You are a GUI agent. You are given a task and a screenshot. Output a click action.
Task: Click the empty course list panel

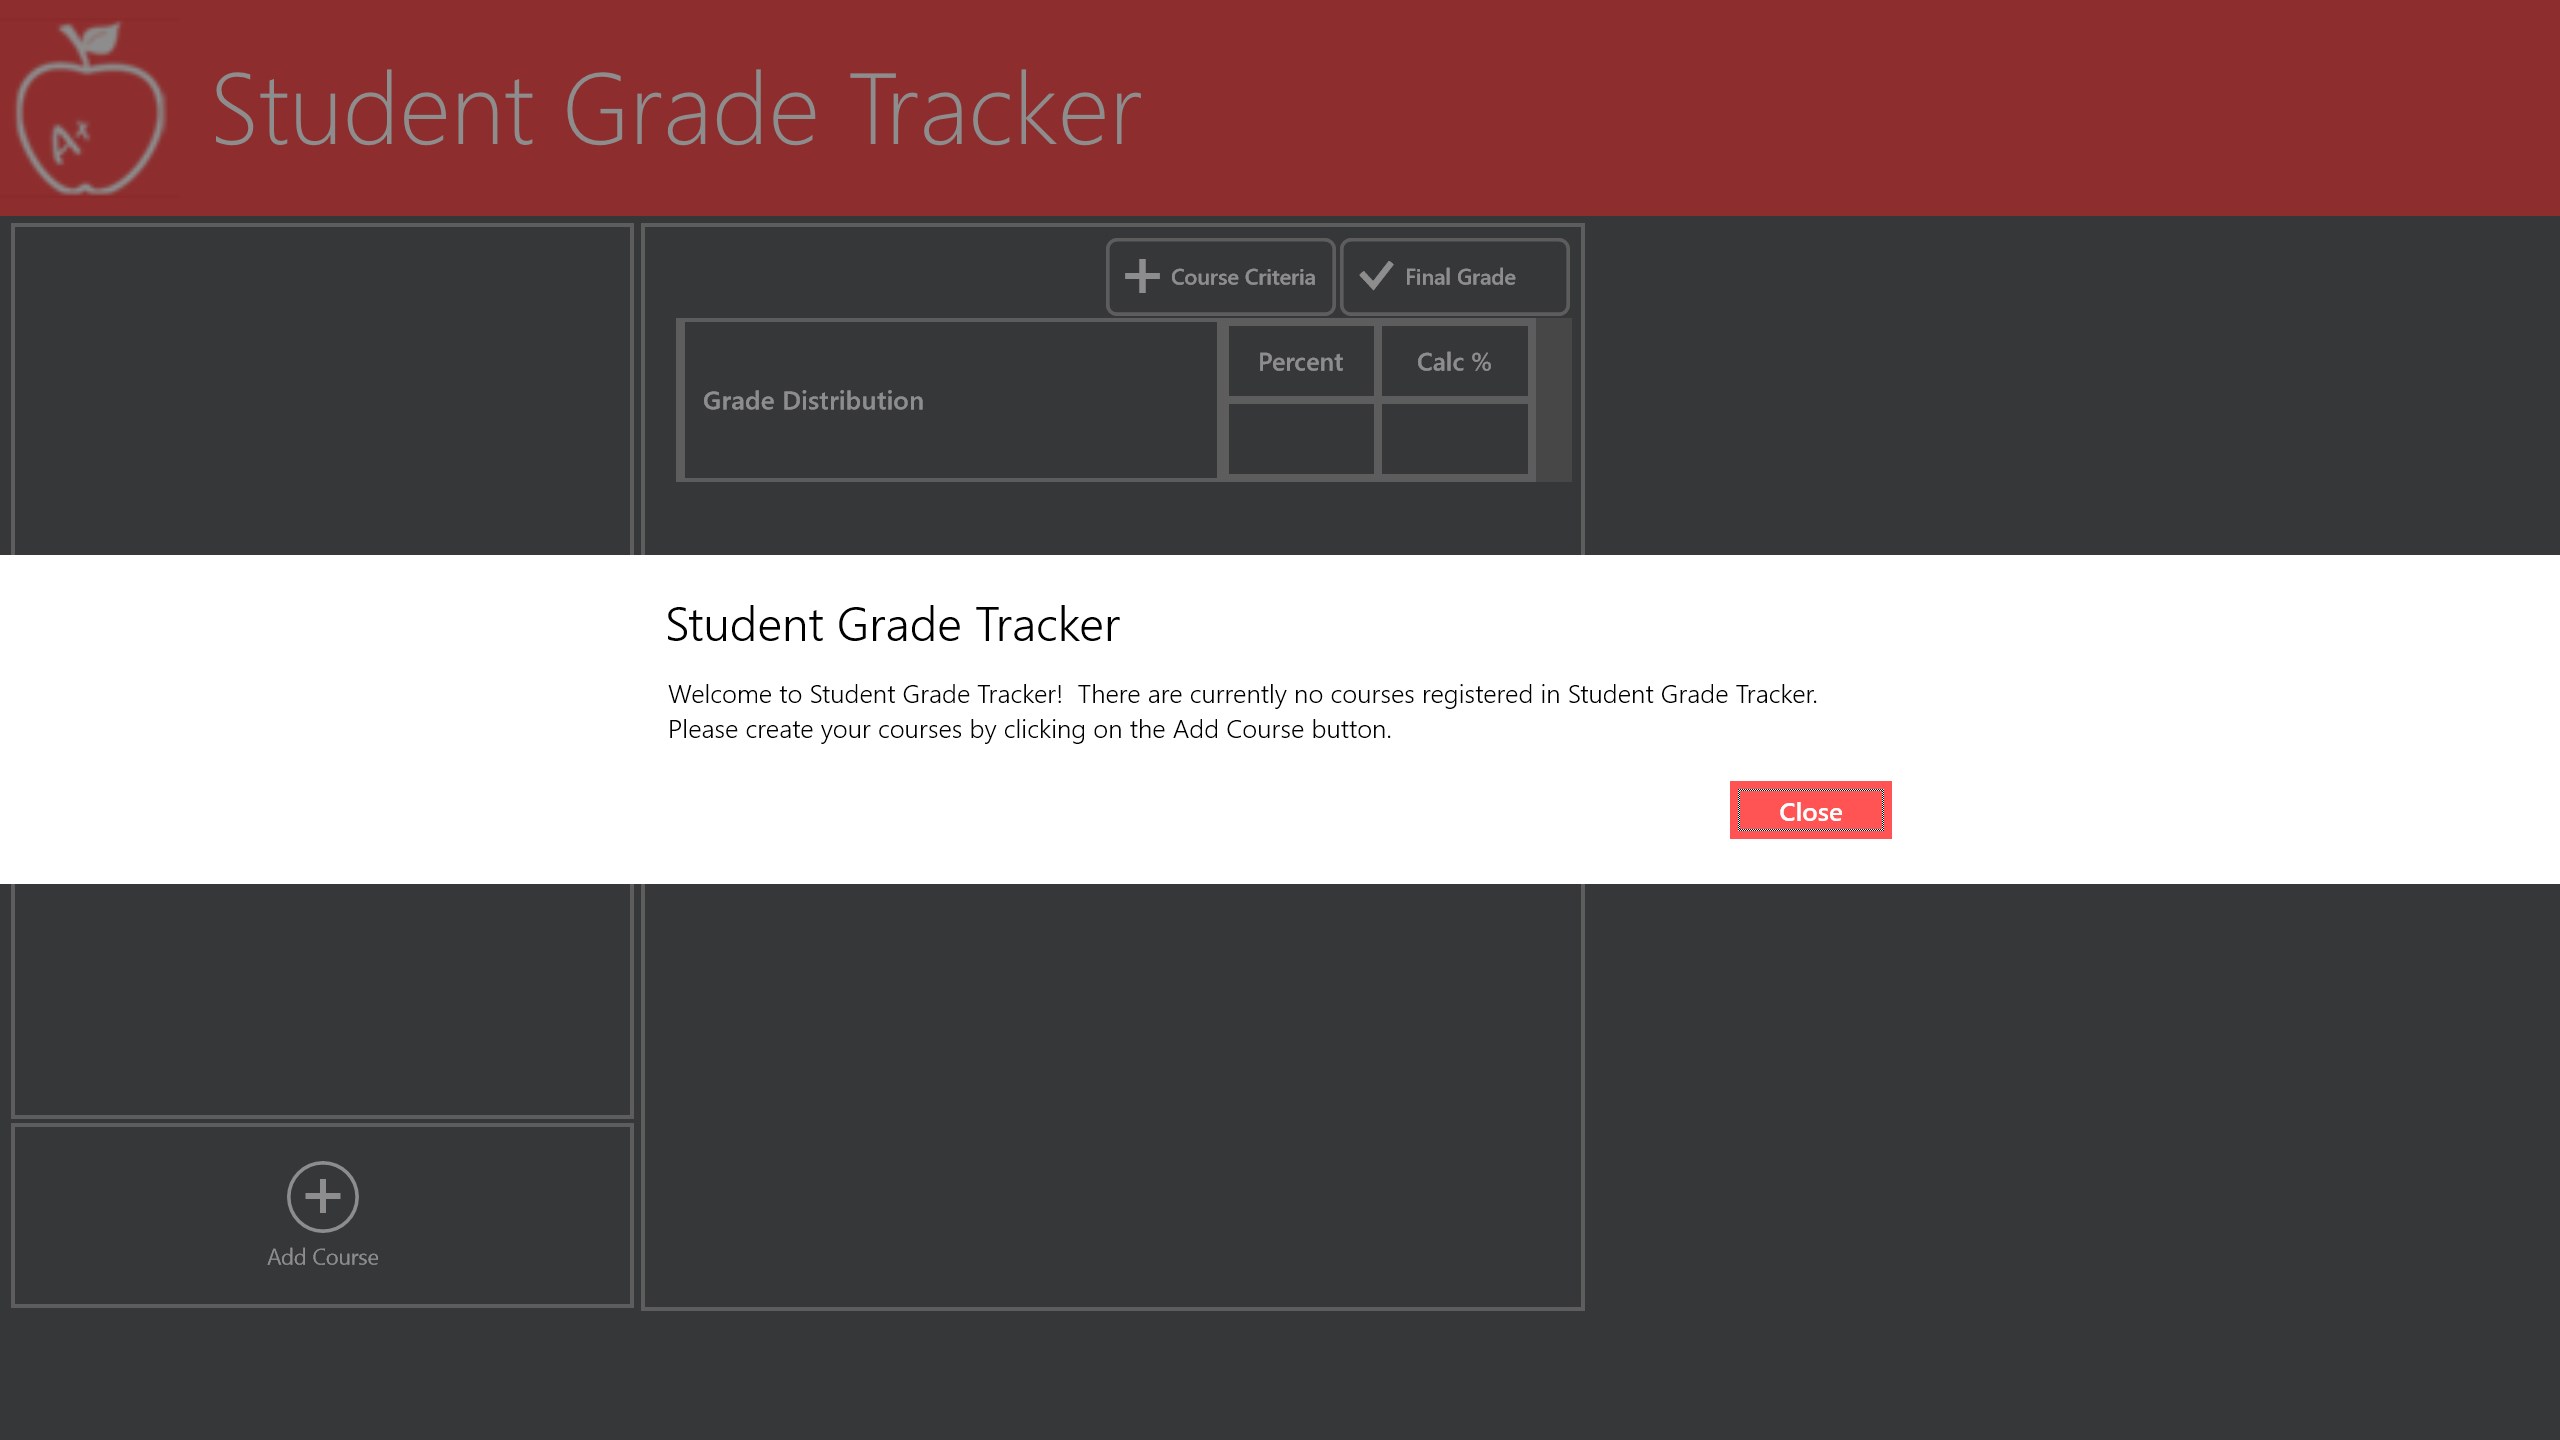point(322,1000)
